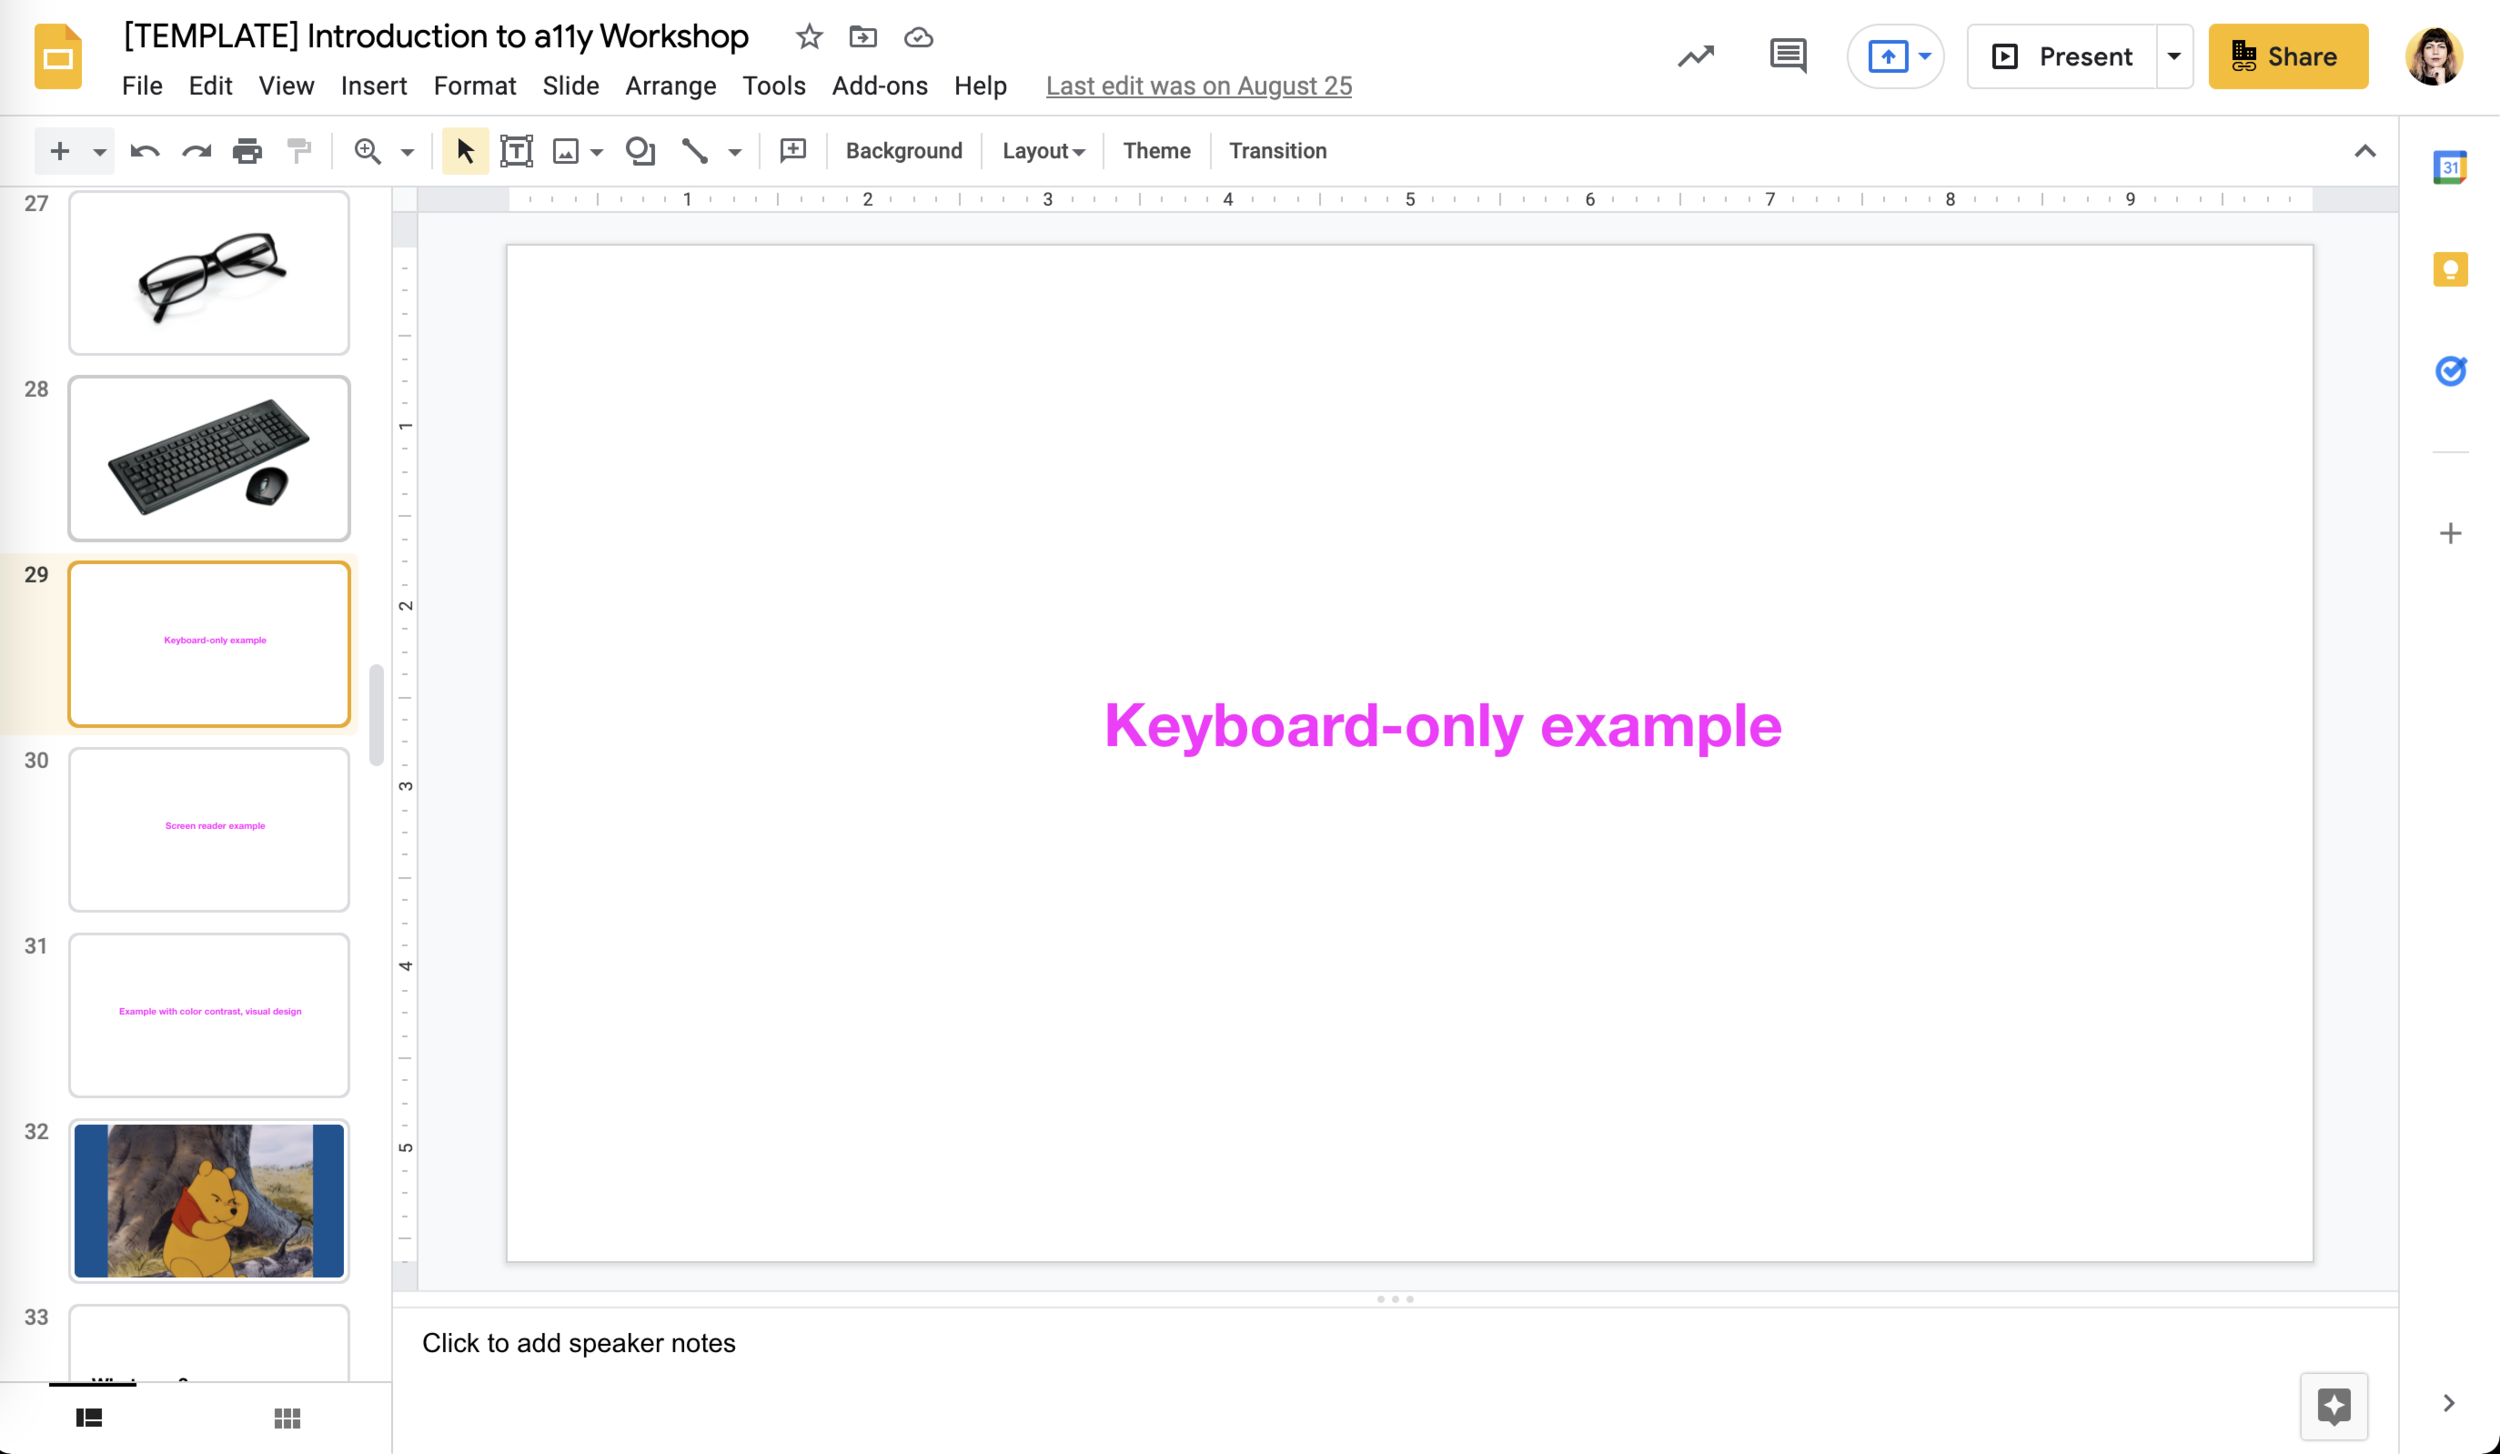Open the 'Last edit was on August 25' link

coord(1198,86)
